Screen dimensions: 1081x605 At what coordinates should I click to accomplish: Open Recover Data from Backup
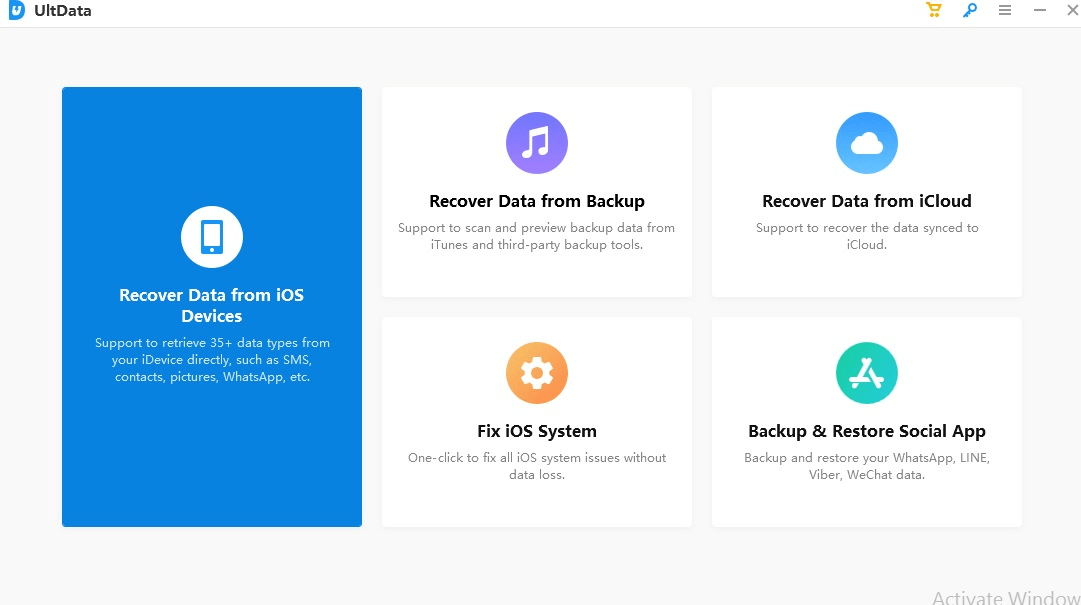point(536,201)
